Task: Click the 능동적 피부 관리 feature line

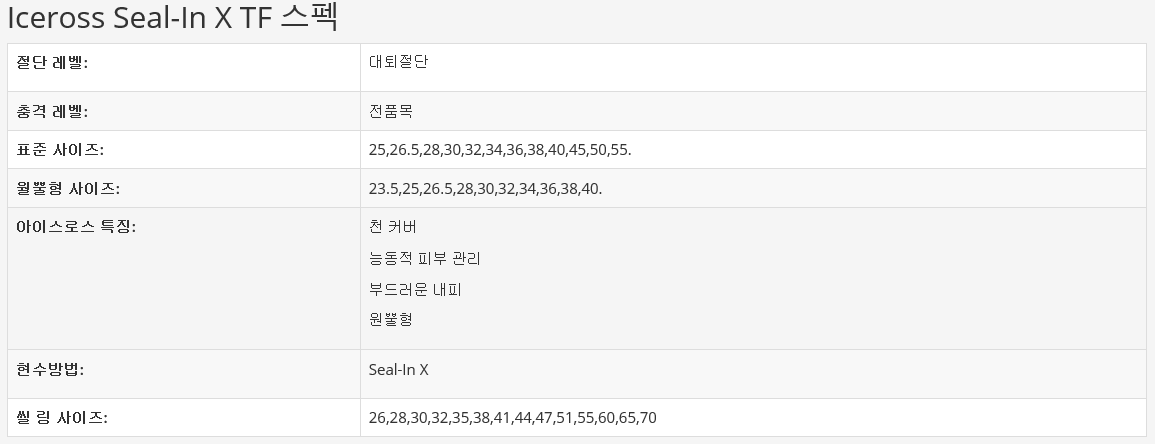Action: point(424,259)
